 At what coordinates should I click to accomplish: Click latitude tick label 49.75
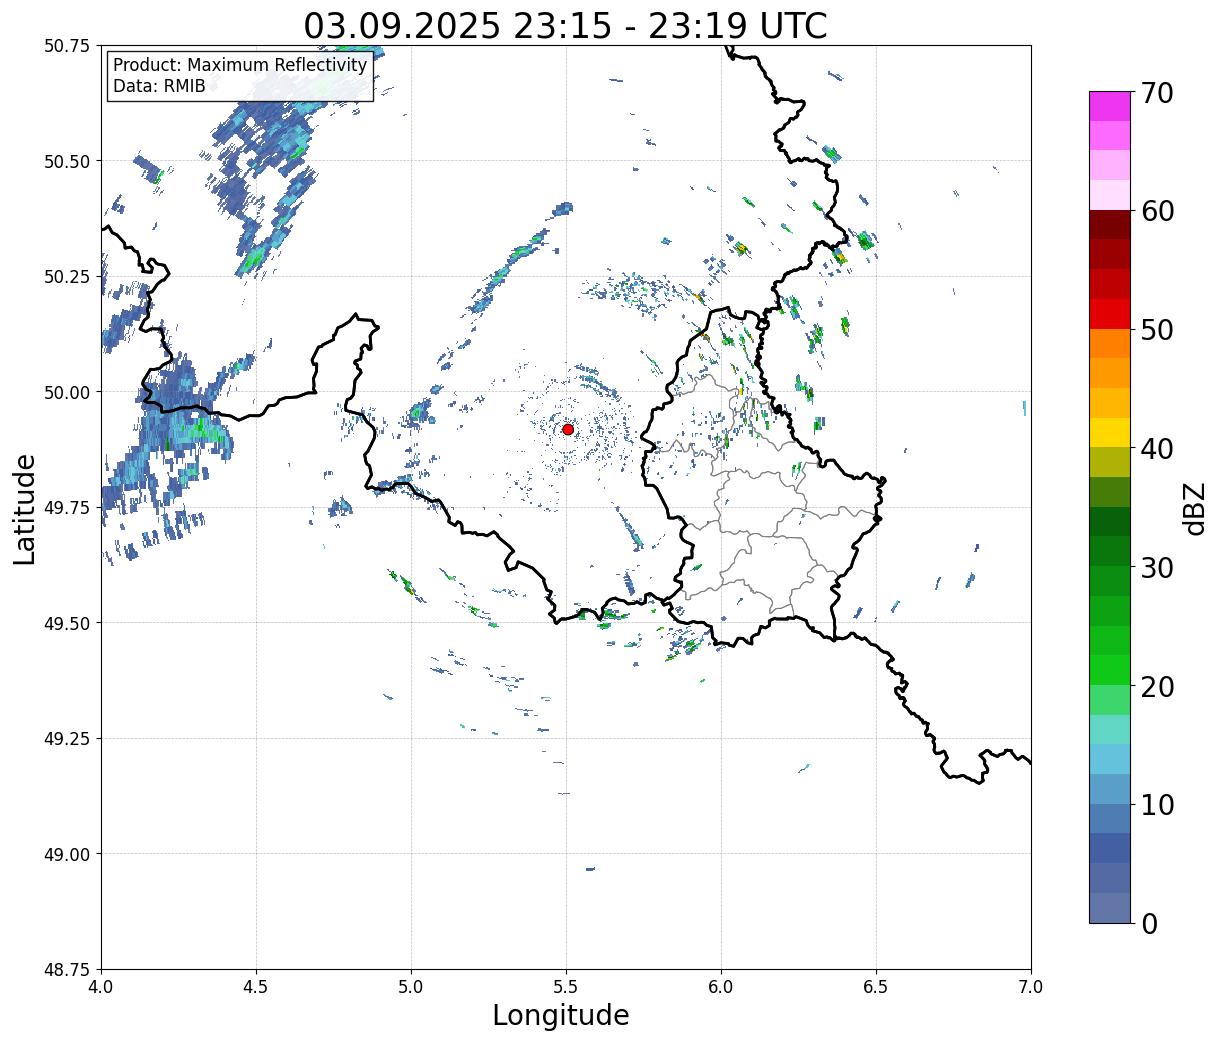[67, 508]
